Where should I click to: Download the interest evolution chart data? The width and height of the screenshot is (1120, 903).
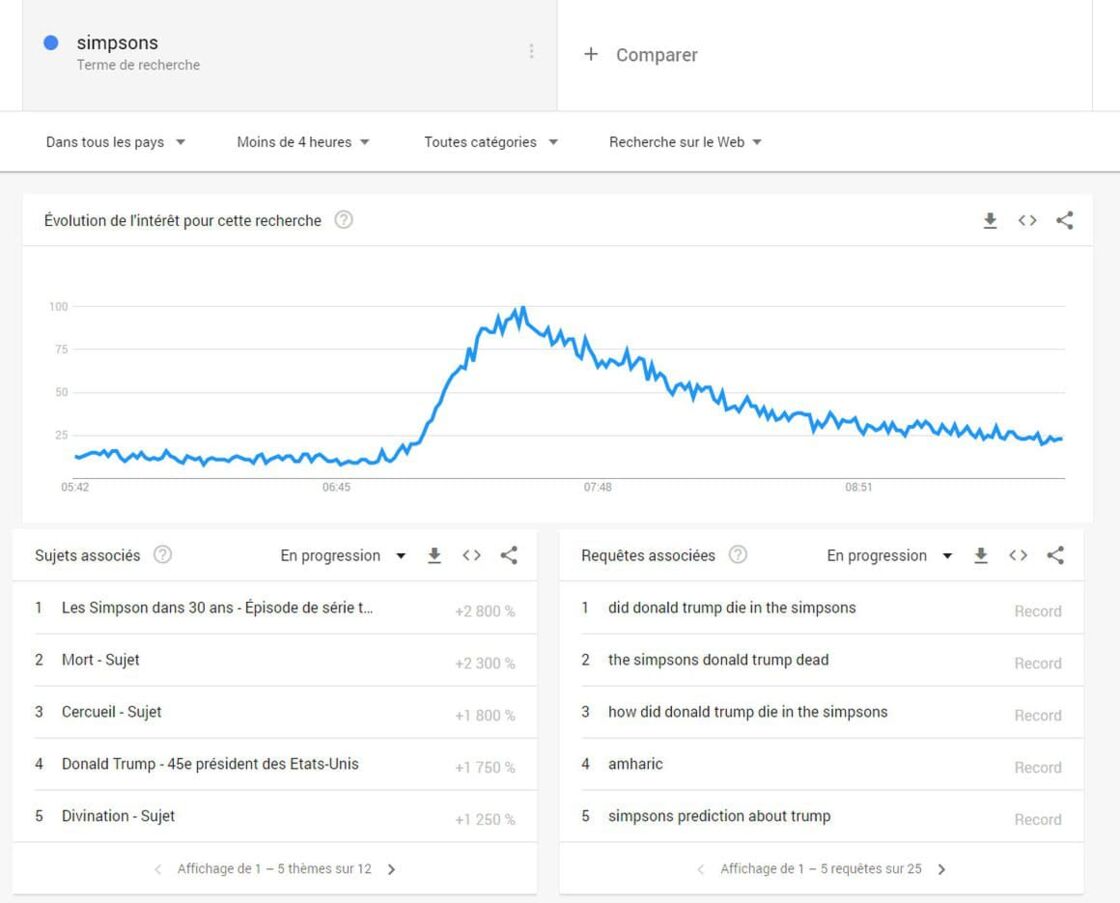click(x=990, y=221)
